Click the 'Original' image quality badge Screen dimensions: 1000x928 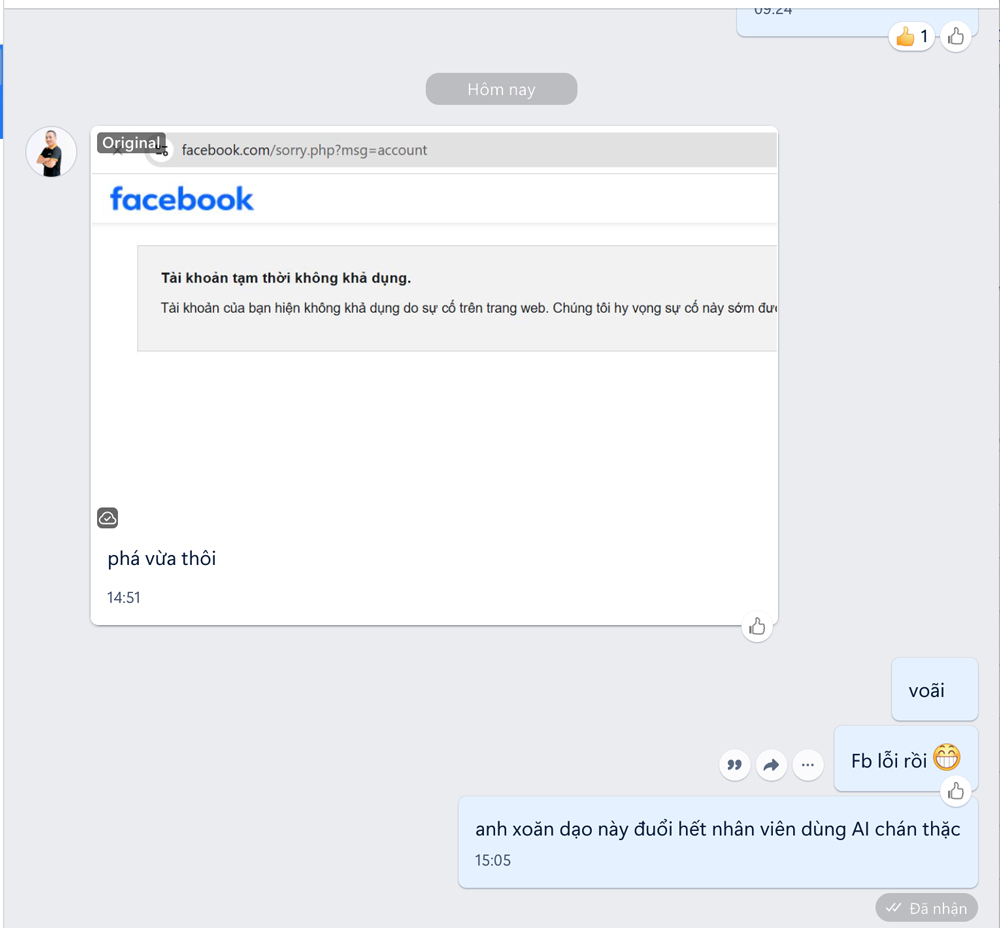pos(131,143)
